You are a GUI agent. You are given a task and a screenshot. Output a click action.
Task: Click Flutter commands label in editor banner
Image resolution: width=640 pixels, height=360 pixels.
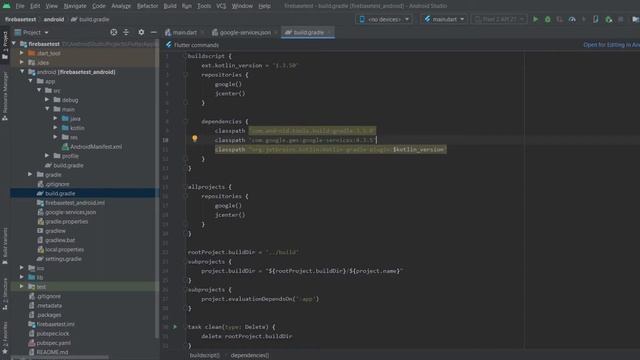196,45
